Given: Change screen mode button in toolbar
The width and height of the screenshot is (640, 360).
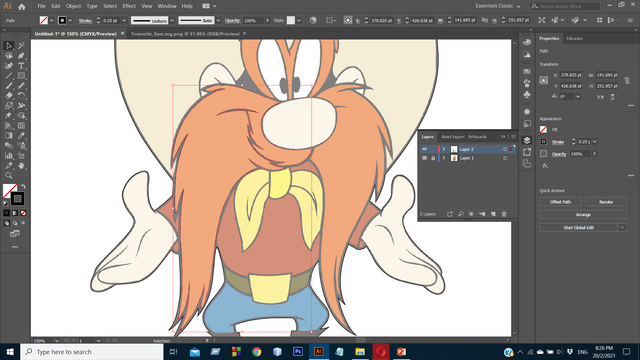Looking at the screenshot, I should pyautogui.click(x=15, y=234).
